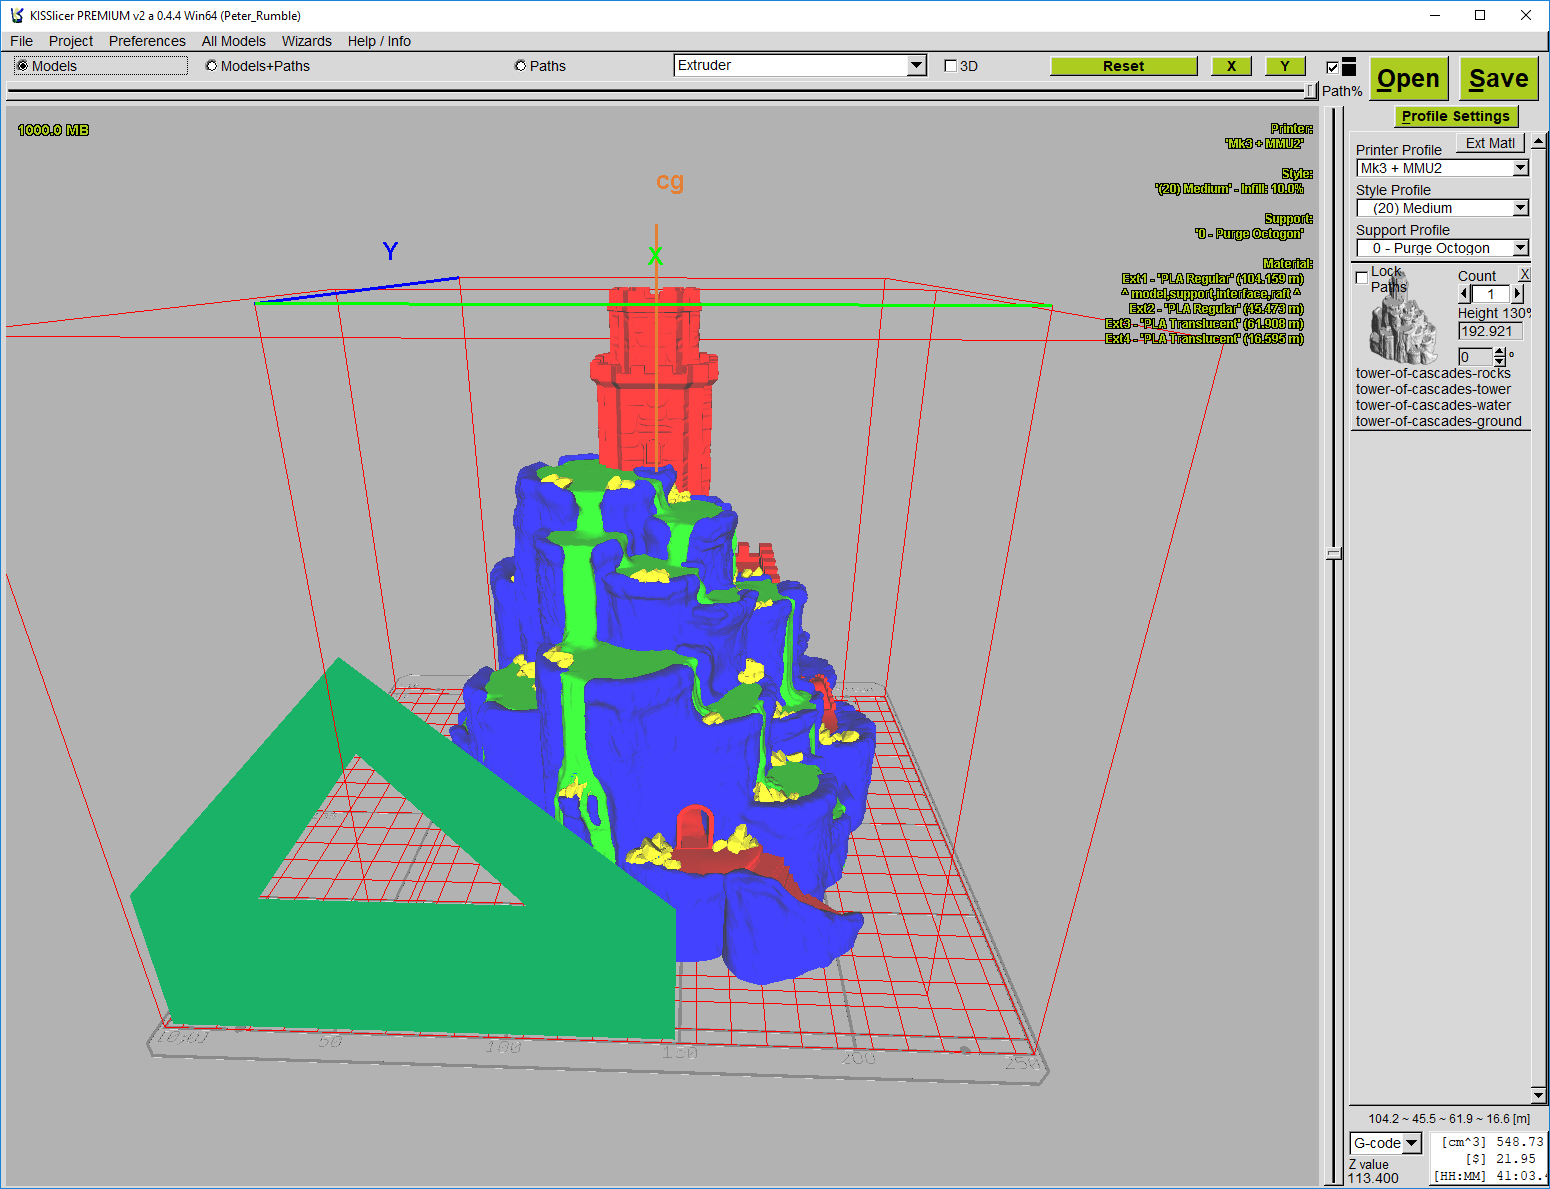Open the Preferences menu
The height and width of the screenshot is (1189, 1550).
(x=147, y=41)
